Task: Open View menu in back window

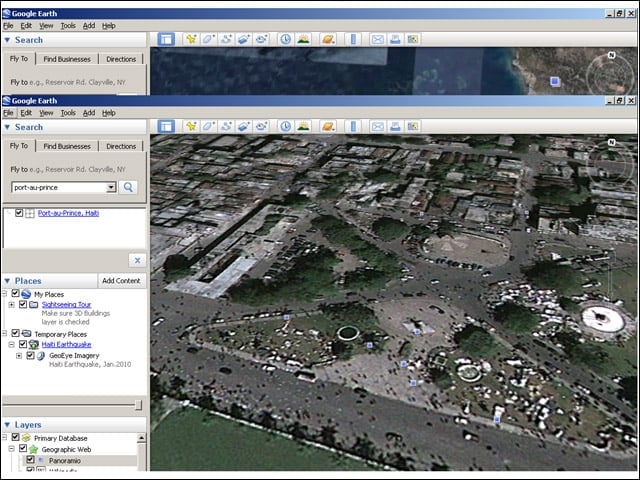Action: [x=46, y=26]
